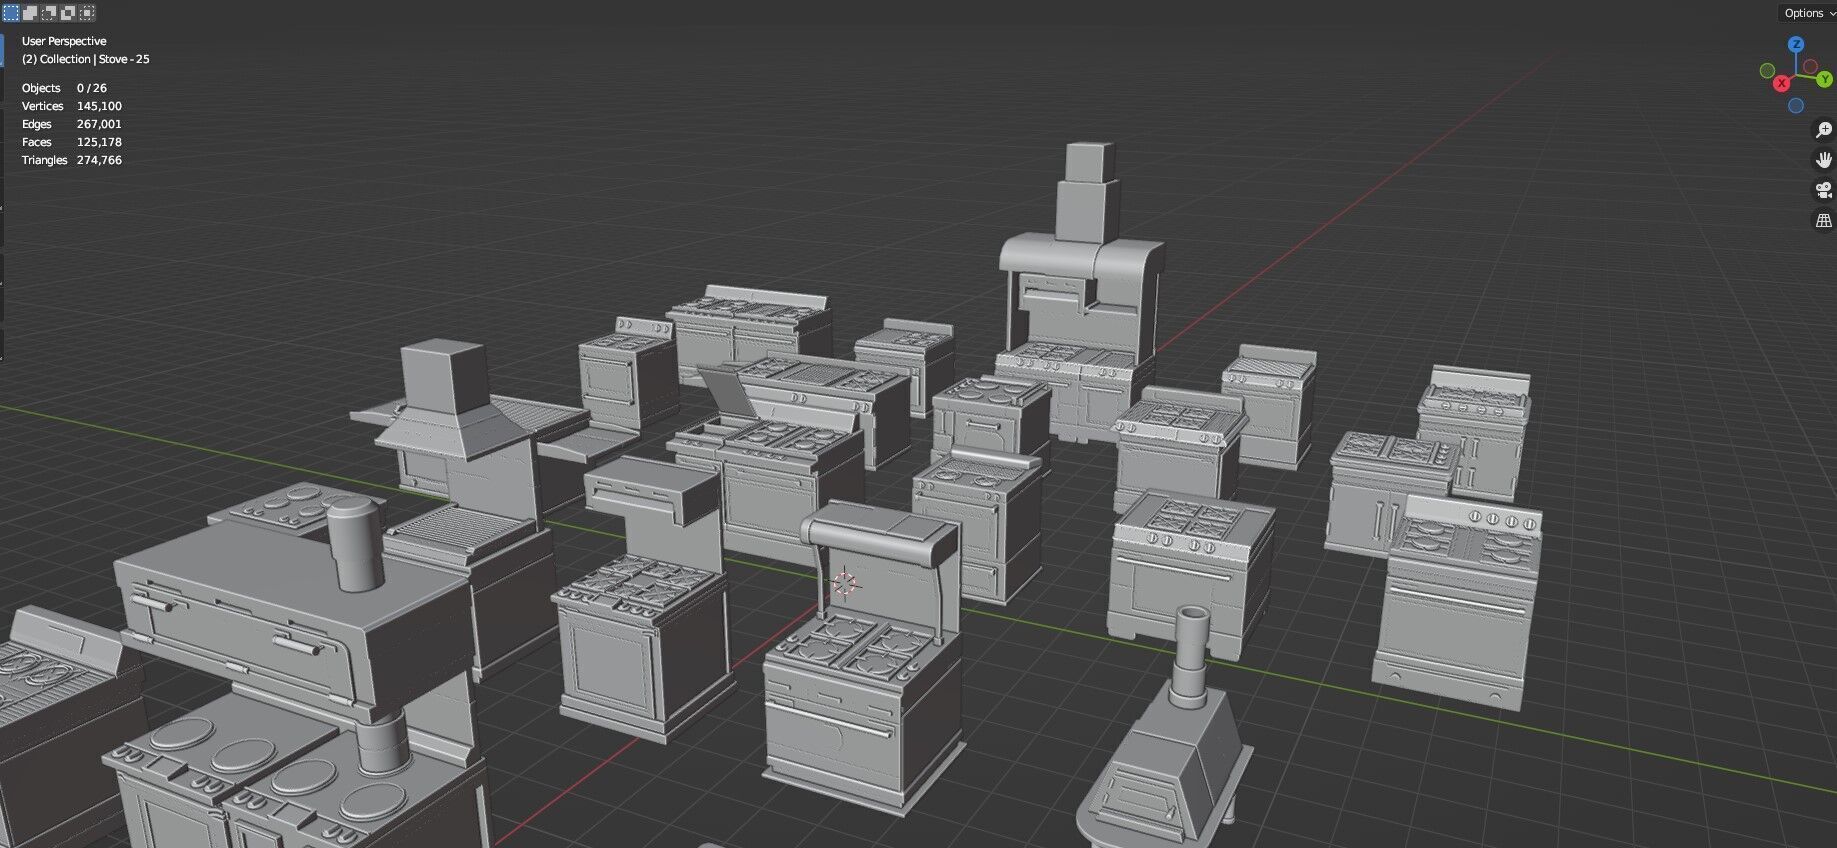Image resolution: width=1837 pixels, height=848 pixels.
Task: Click the Pan view hand icon
Action: click(x=1823, y=160)
